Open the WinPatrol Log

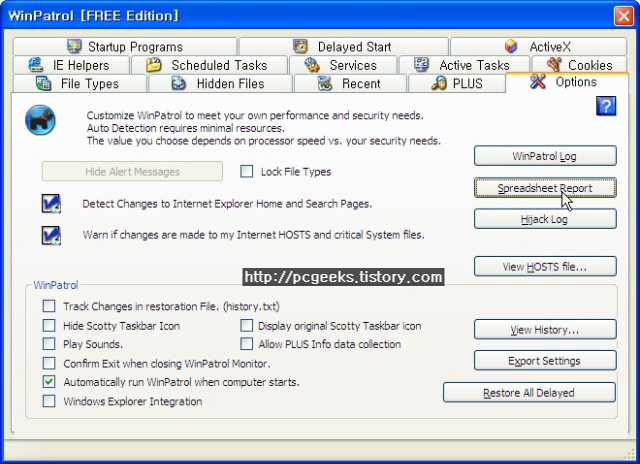(545, 156)
